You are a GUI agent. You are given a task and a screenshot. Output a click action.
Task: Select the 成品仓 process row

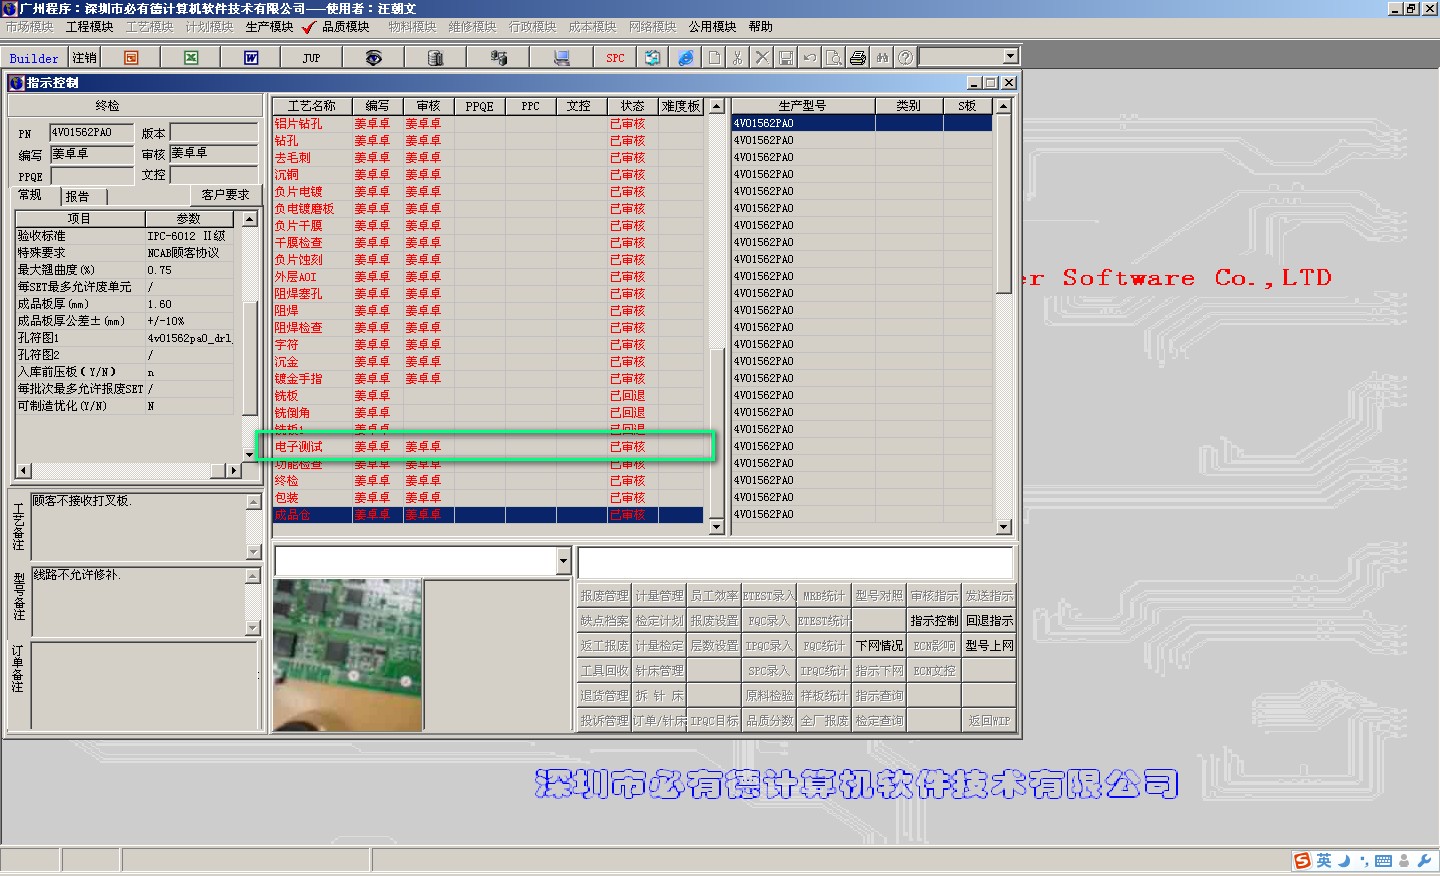tap(488, 515)
